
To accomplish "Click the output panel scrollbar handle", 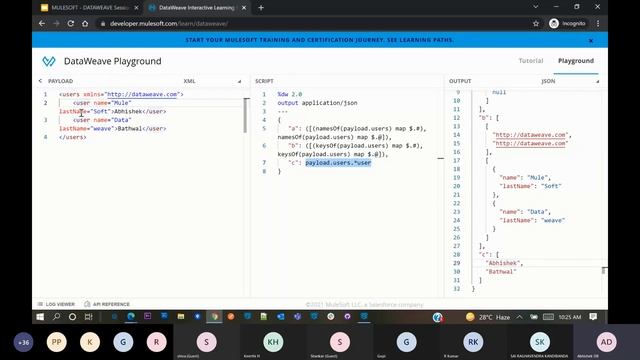I will coord(604,270).
